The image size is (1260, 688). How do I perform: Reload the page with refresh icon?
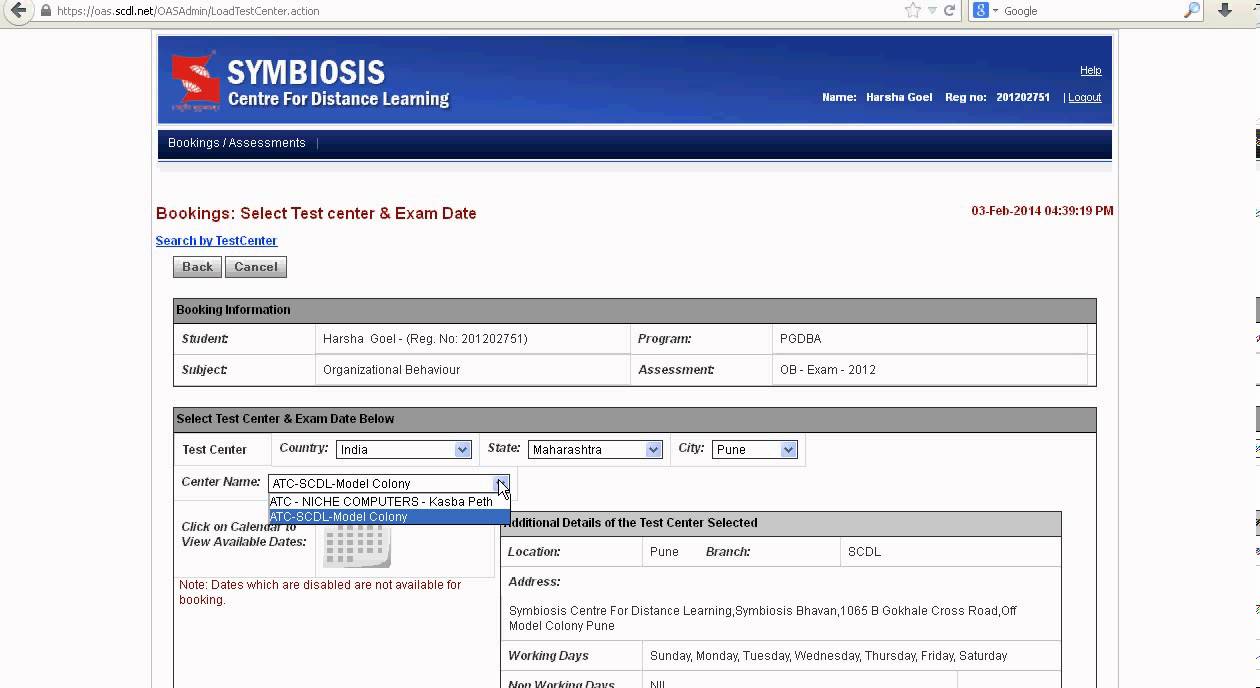pyautogui.click(x=949, y=10)
